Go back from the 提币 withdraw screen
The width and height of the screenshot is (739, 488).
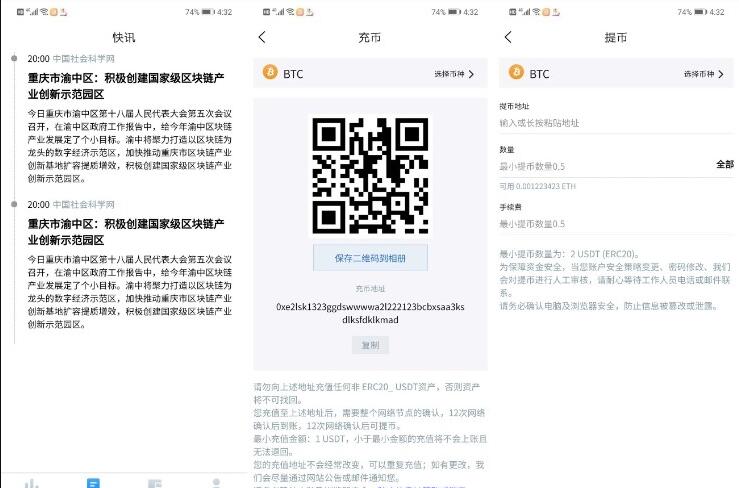(x=508, y=37)
